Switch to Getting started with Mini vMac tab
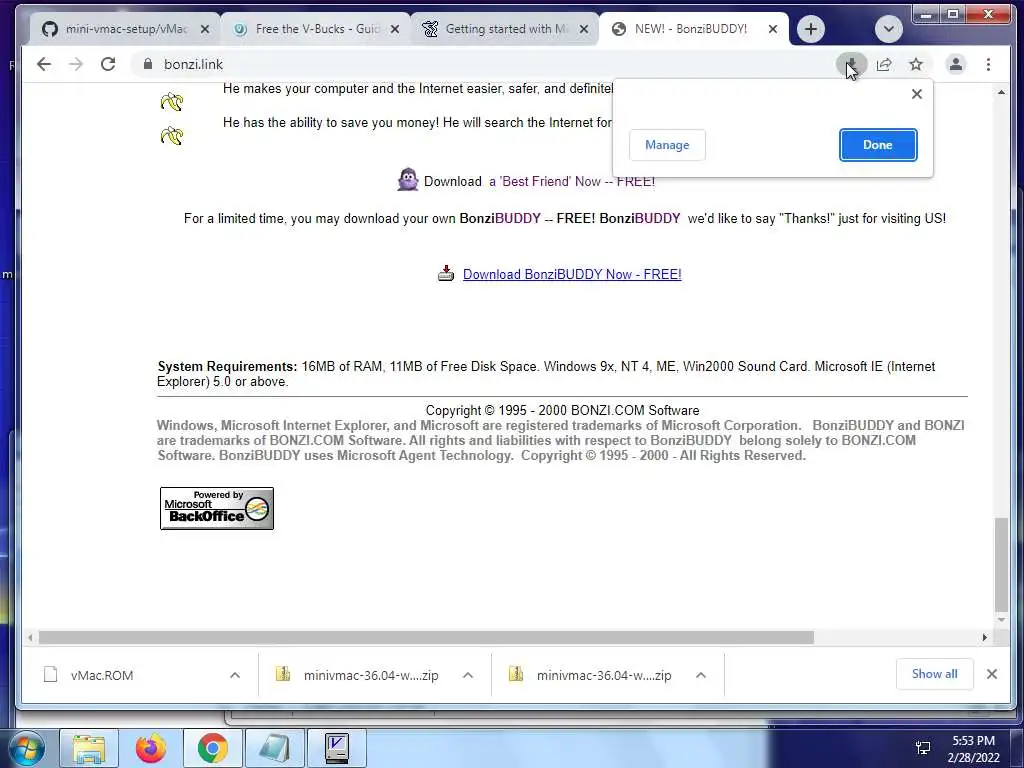This screenshot has width=1024, height=768. [x=505, y=29]
